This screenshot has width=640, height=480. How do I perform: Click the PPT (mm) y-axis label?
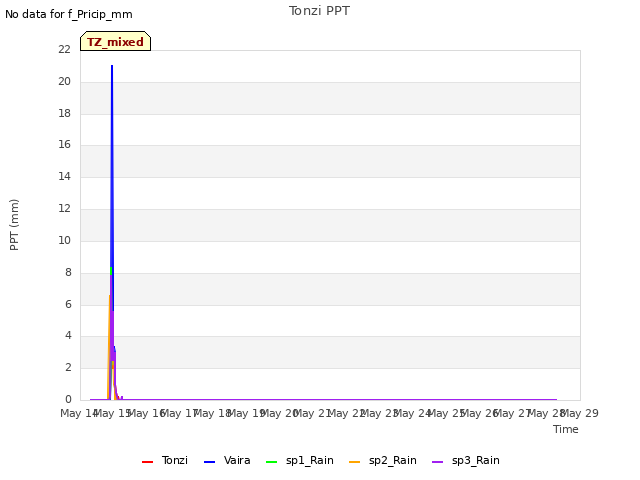pyautogui.click(x=14, y=224)
